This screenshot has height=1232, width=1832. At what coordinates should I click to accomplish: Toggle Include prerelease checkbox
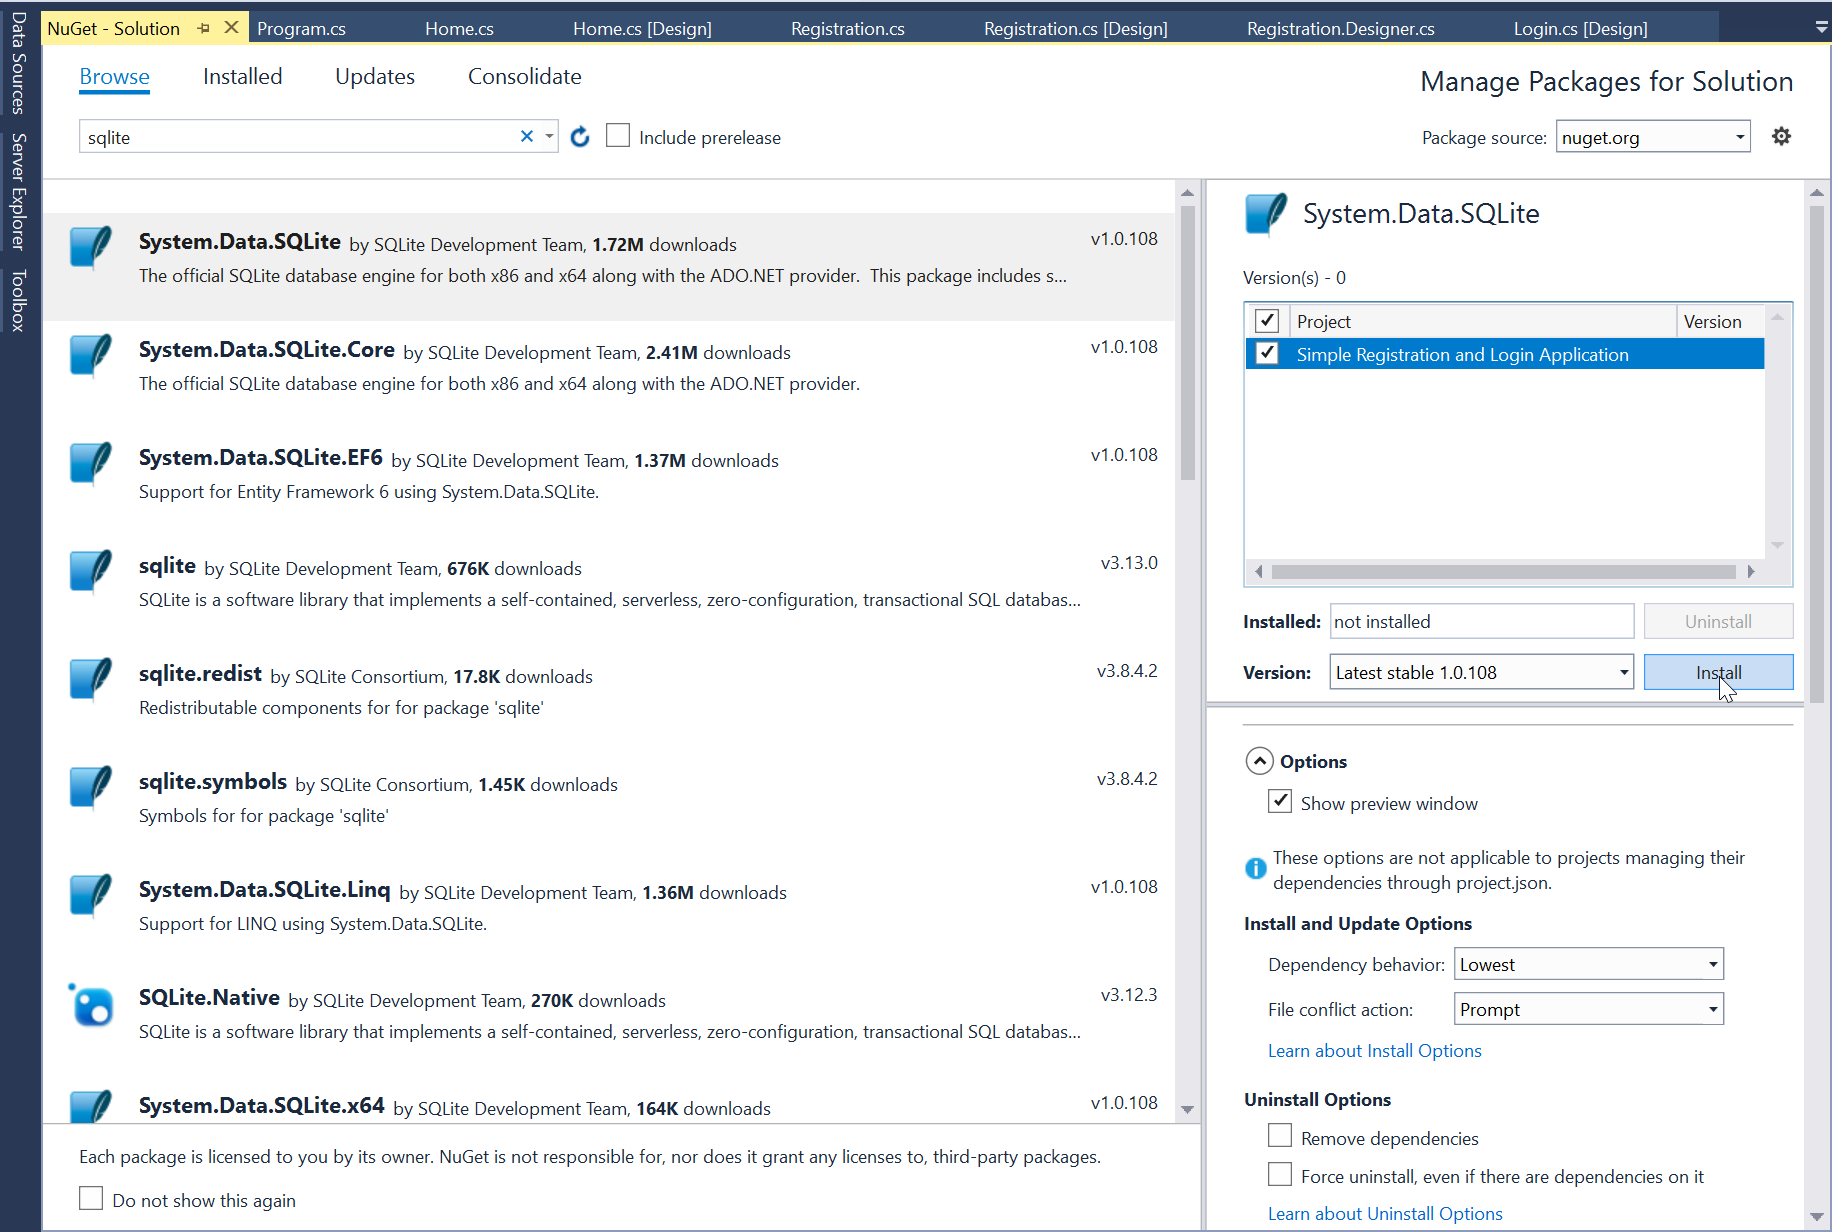(x=618, y=136)
